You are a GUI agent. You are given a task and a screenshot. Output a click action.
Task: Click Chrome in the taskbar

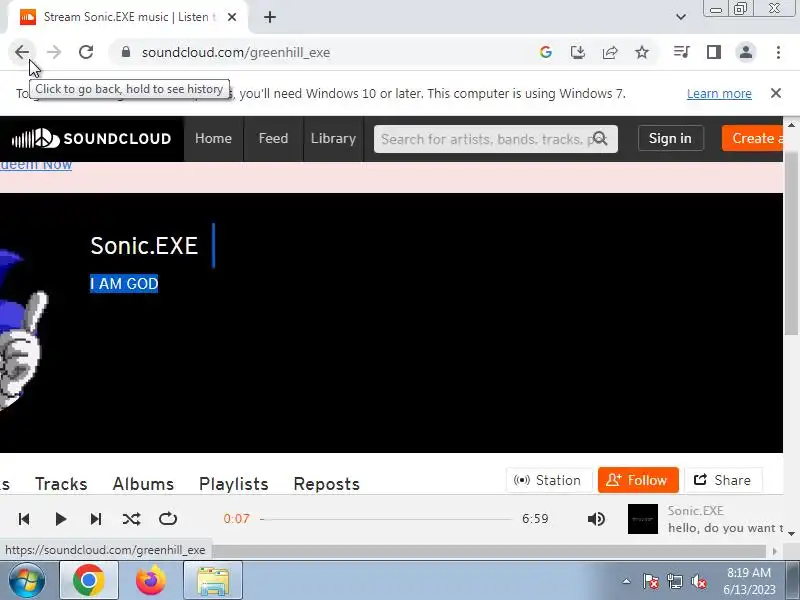pos(89,580)
